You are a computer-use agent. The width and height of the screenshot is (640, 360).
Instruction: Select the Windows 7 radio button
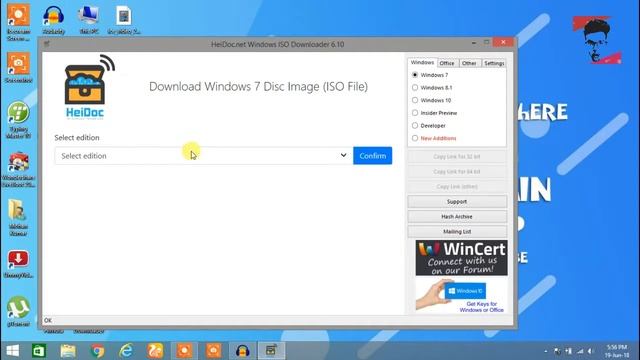pos(415,75)
